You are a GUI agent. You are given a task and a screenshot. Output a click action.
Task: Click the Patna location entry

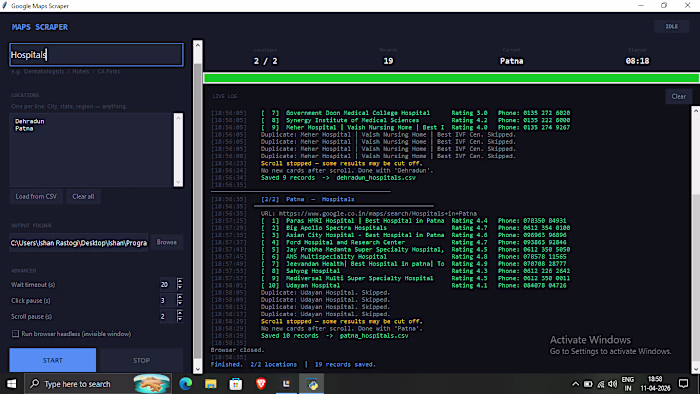point(24,129)
